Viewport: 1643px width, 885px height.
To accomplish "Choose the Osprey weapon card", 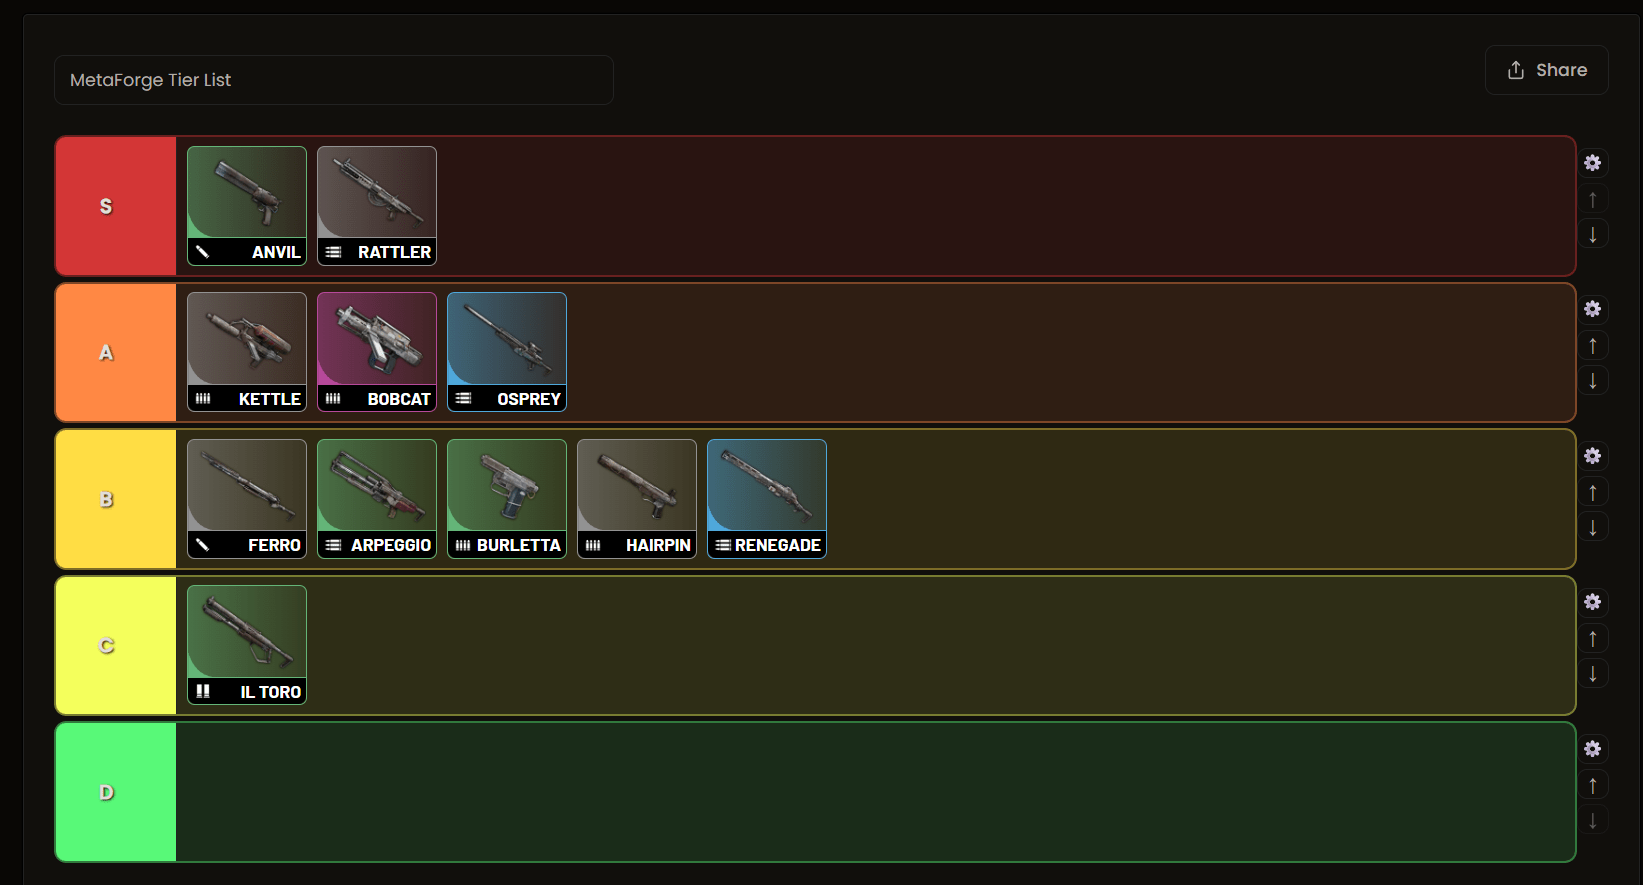I will point(507,352).
